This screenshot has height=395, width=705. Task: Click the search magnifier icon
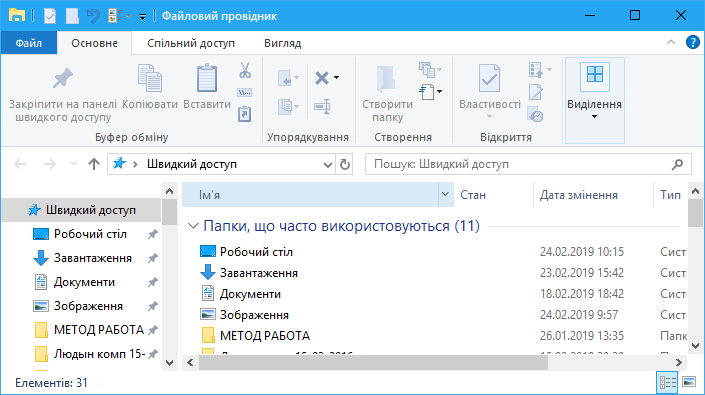[x=677, y=164]
